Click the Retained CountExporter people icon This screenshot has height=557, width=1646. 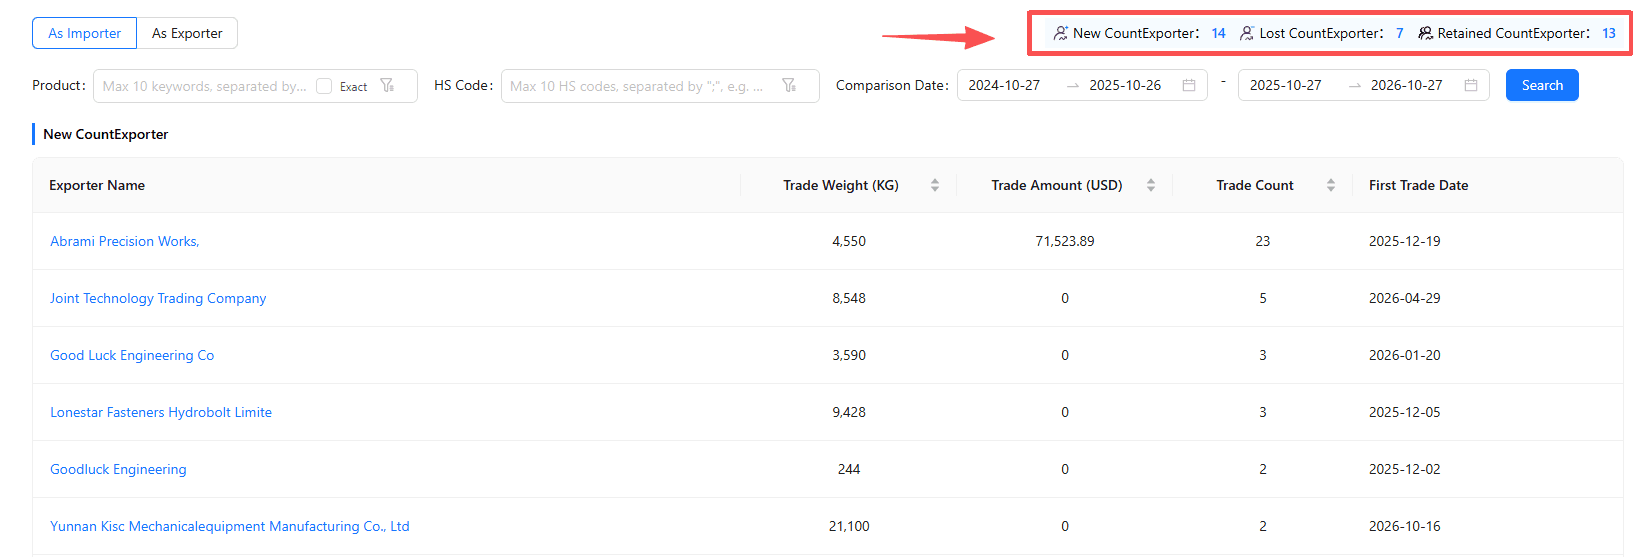pos(1426,33)
